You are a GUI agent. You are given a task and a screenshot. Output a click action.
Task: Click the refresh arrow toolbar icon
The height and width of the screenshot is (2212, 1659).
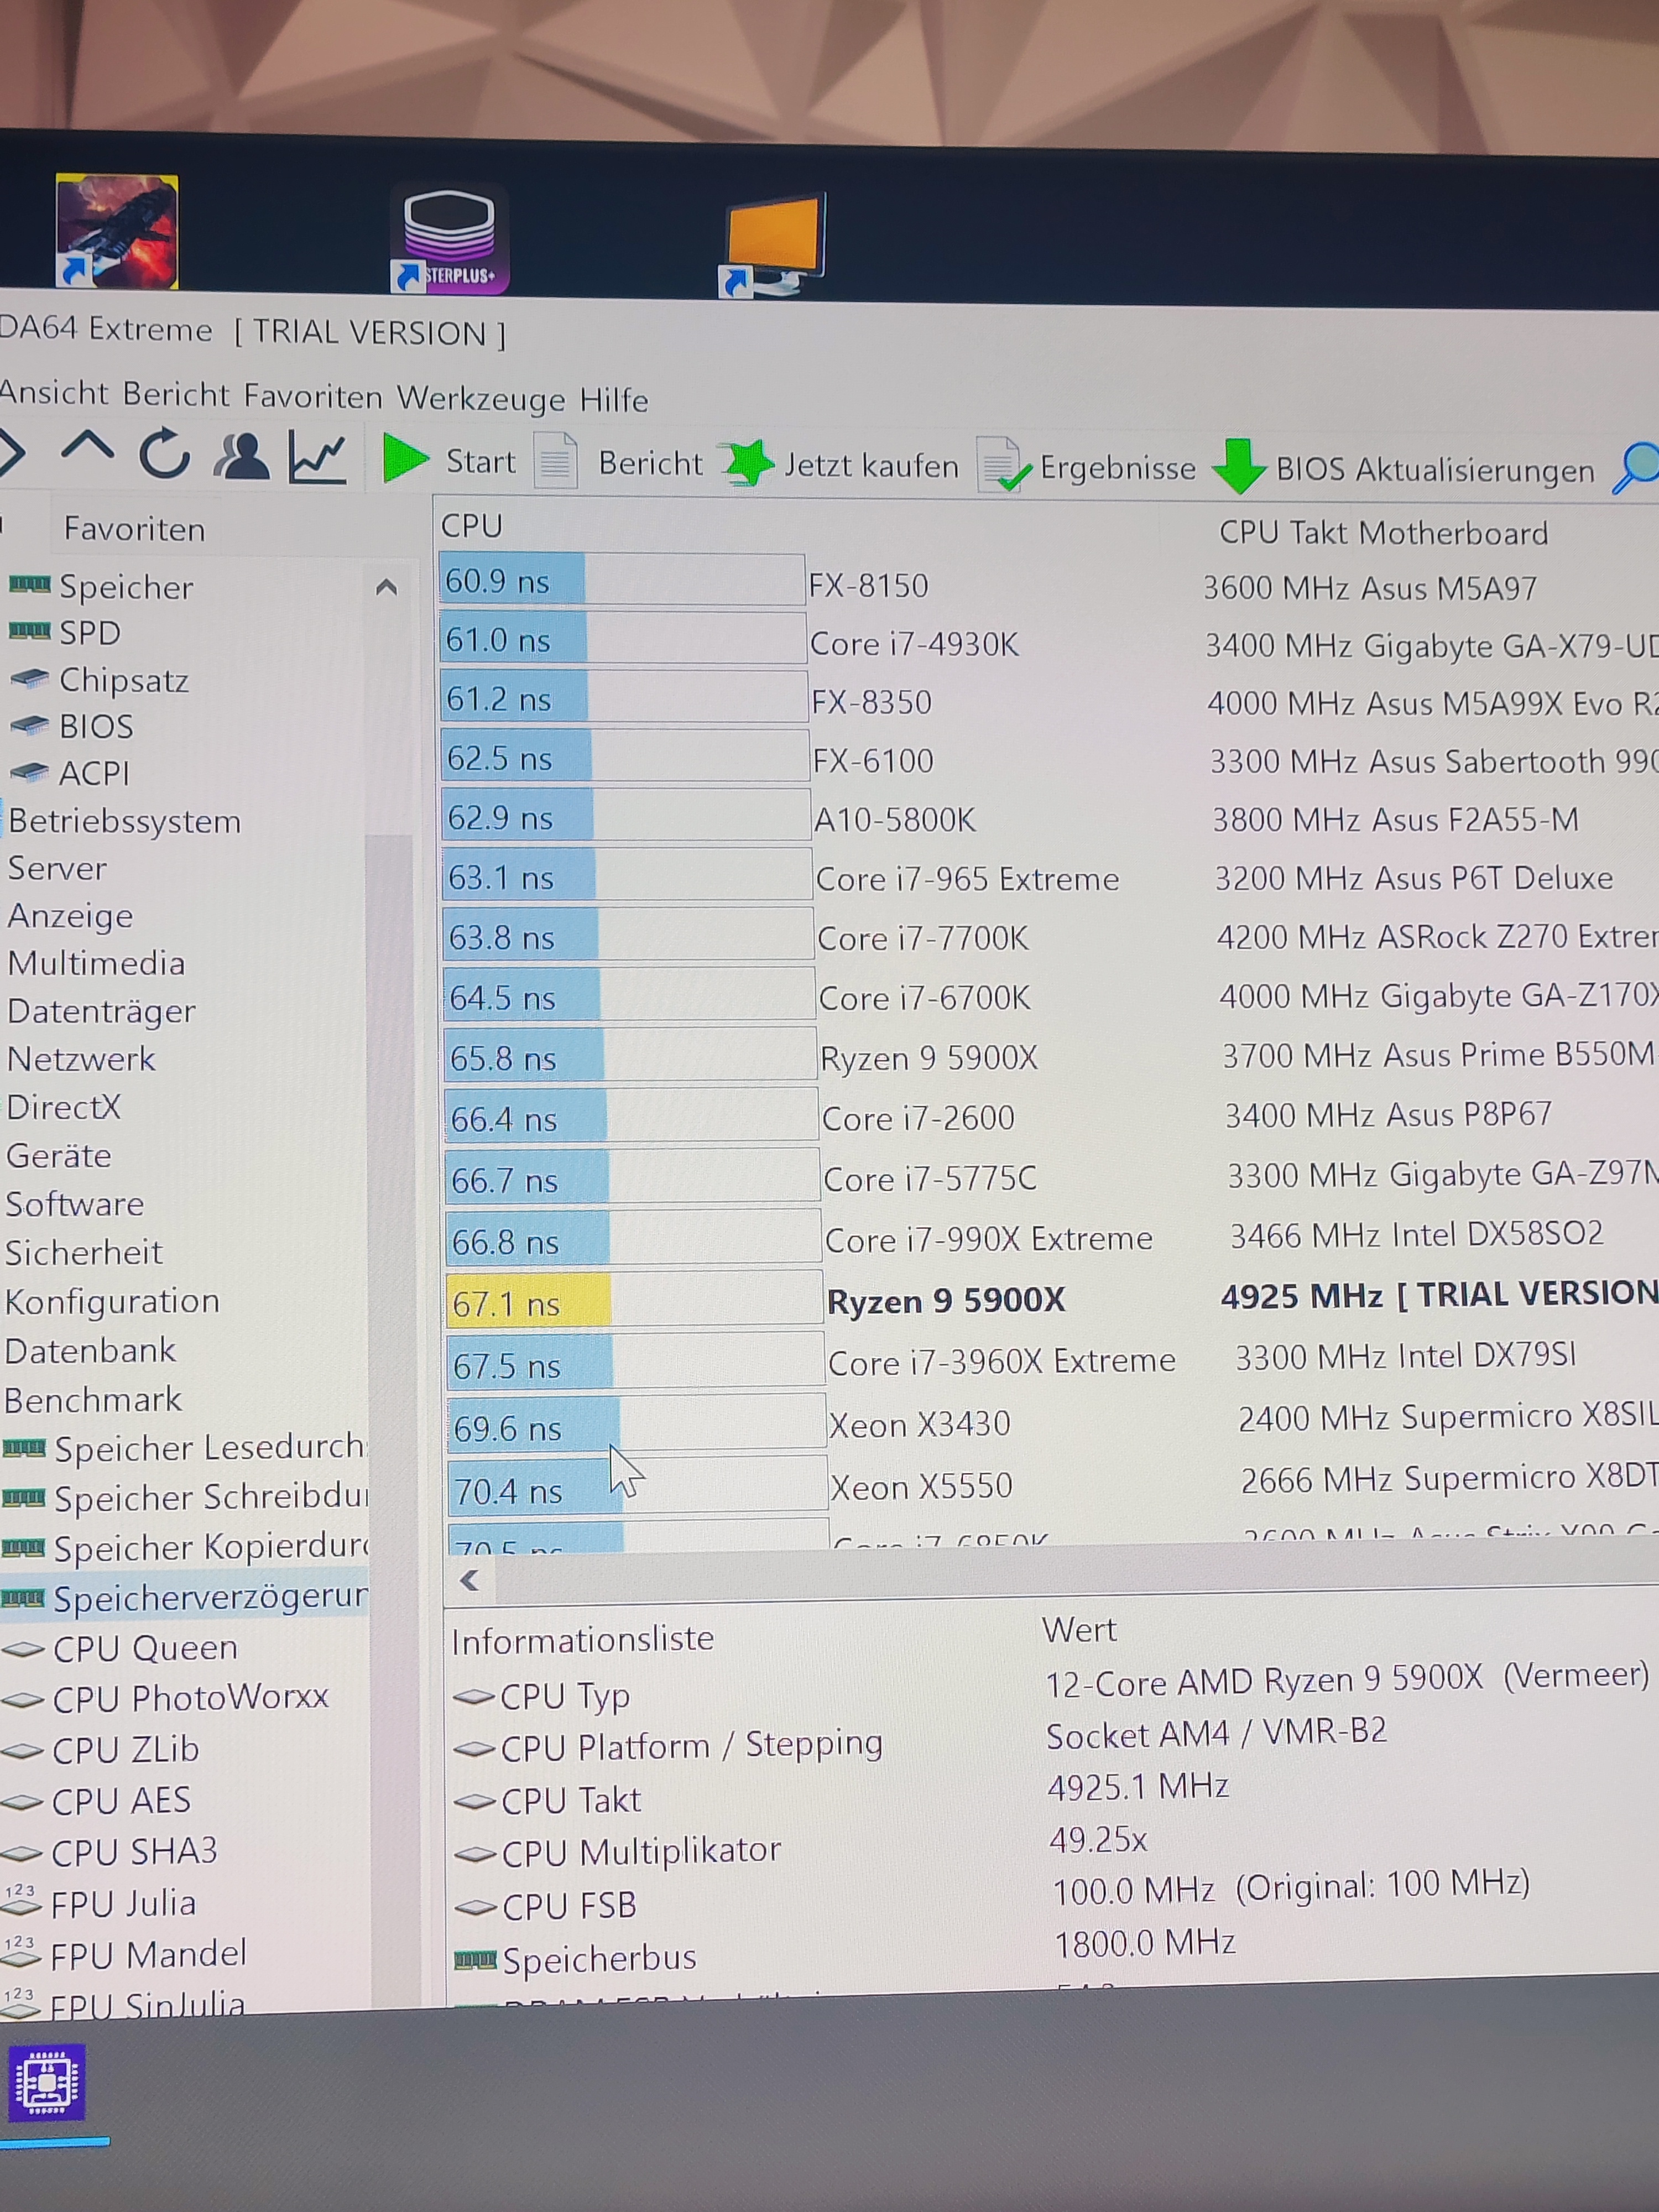pyautogui.click(x=164, y=455)
